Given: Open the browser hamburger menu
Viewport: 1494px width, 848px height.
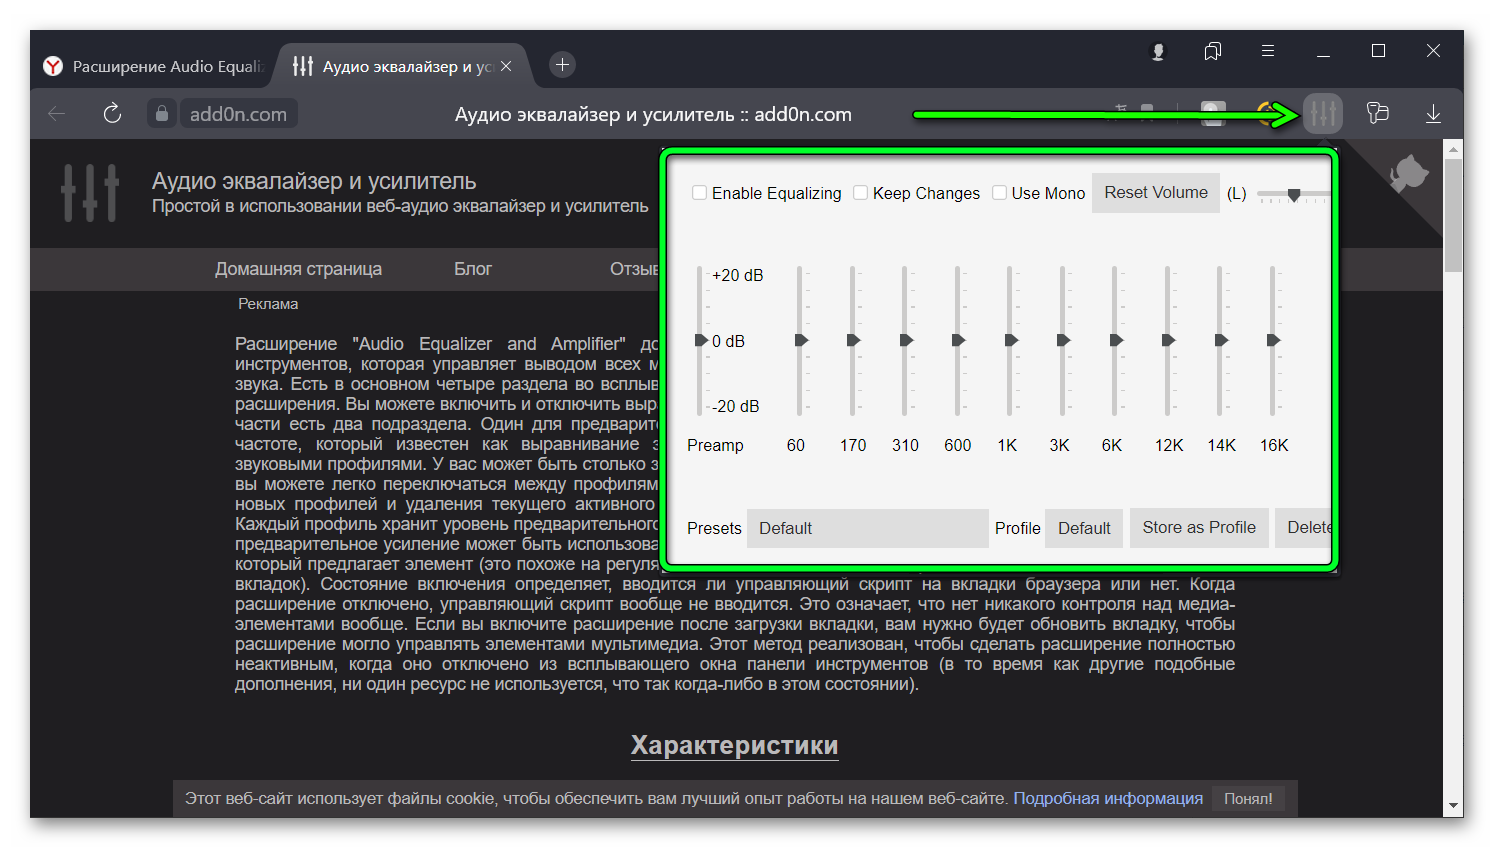Looking at the screenshot, I should pos(1268,52).
